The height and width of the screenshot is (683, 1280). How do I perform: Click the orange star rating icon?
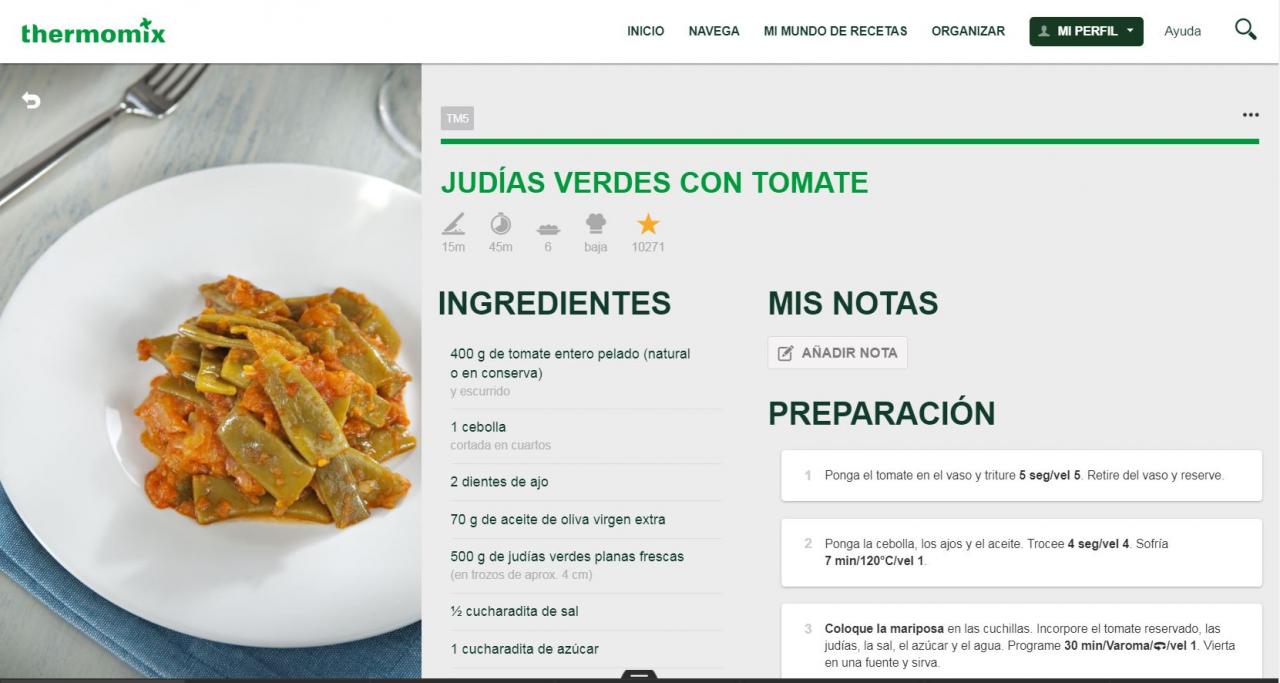click(648, 223)
